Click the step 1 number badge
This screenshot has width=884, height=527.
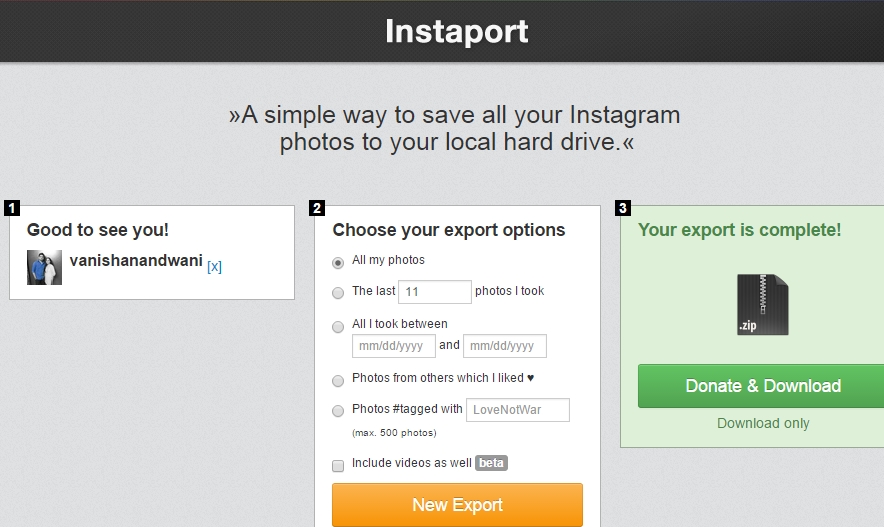pos(12,208)
